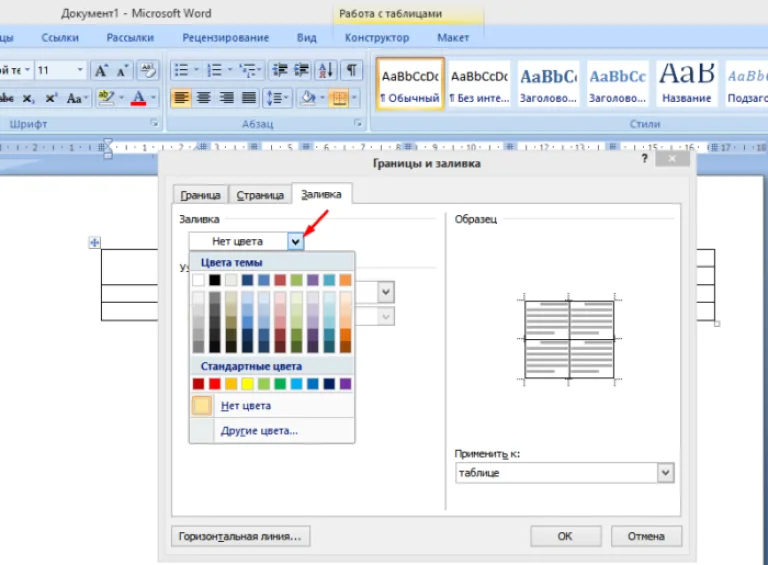
Task: Expand the pattern style dropdown
Action: [385, 292]
